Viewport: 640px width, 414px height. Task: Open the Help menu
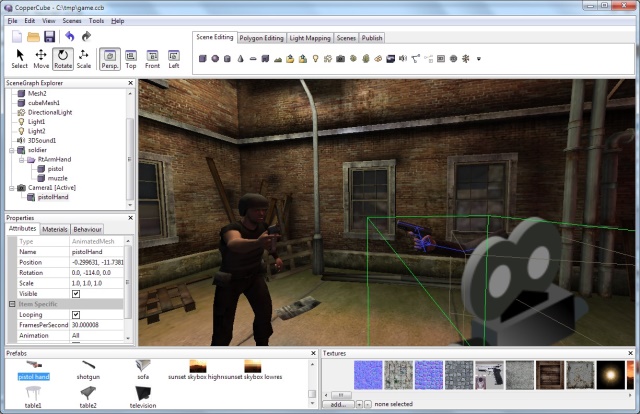(118, 21)
